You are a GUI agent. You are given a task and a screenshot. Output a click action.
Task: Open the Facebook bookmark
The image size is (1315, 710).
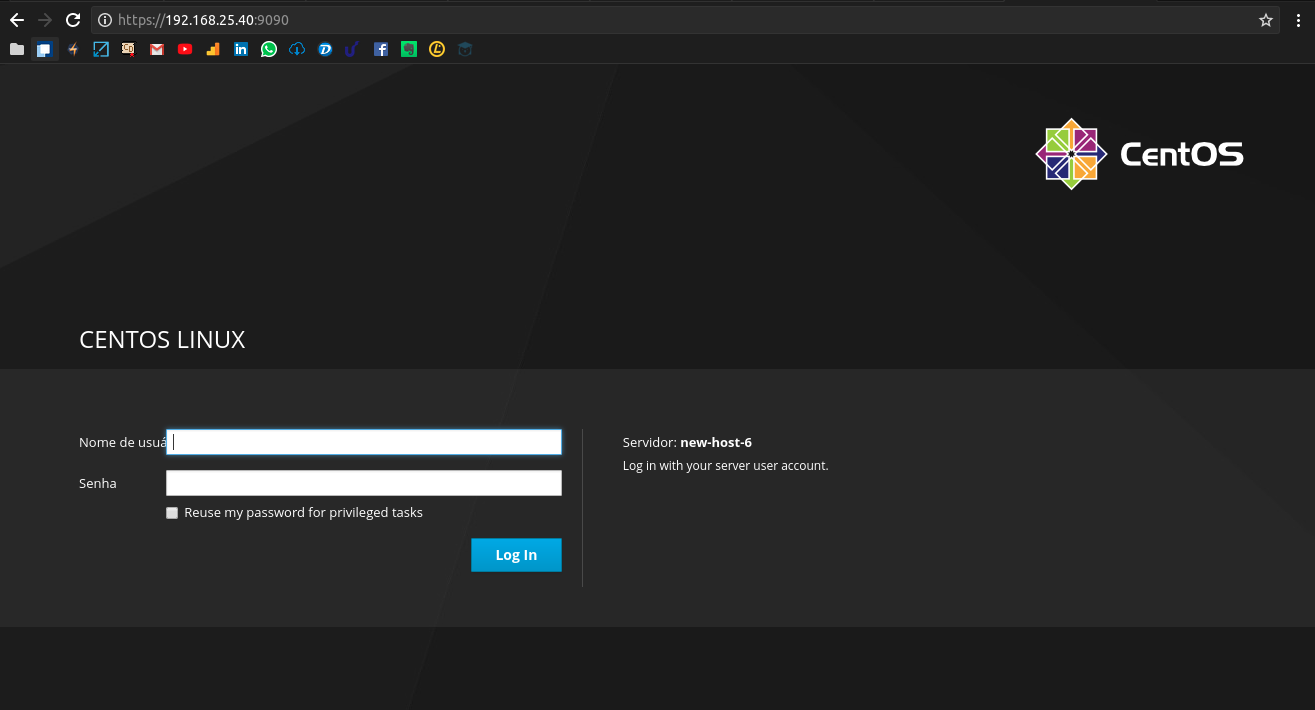tap(381, 49)
